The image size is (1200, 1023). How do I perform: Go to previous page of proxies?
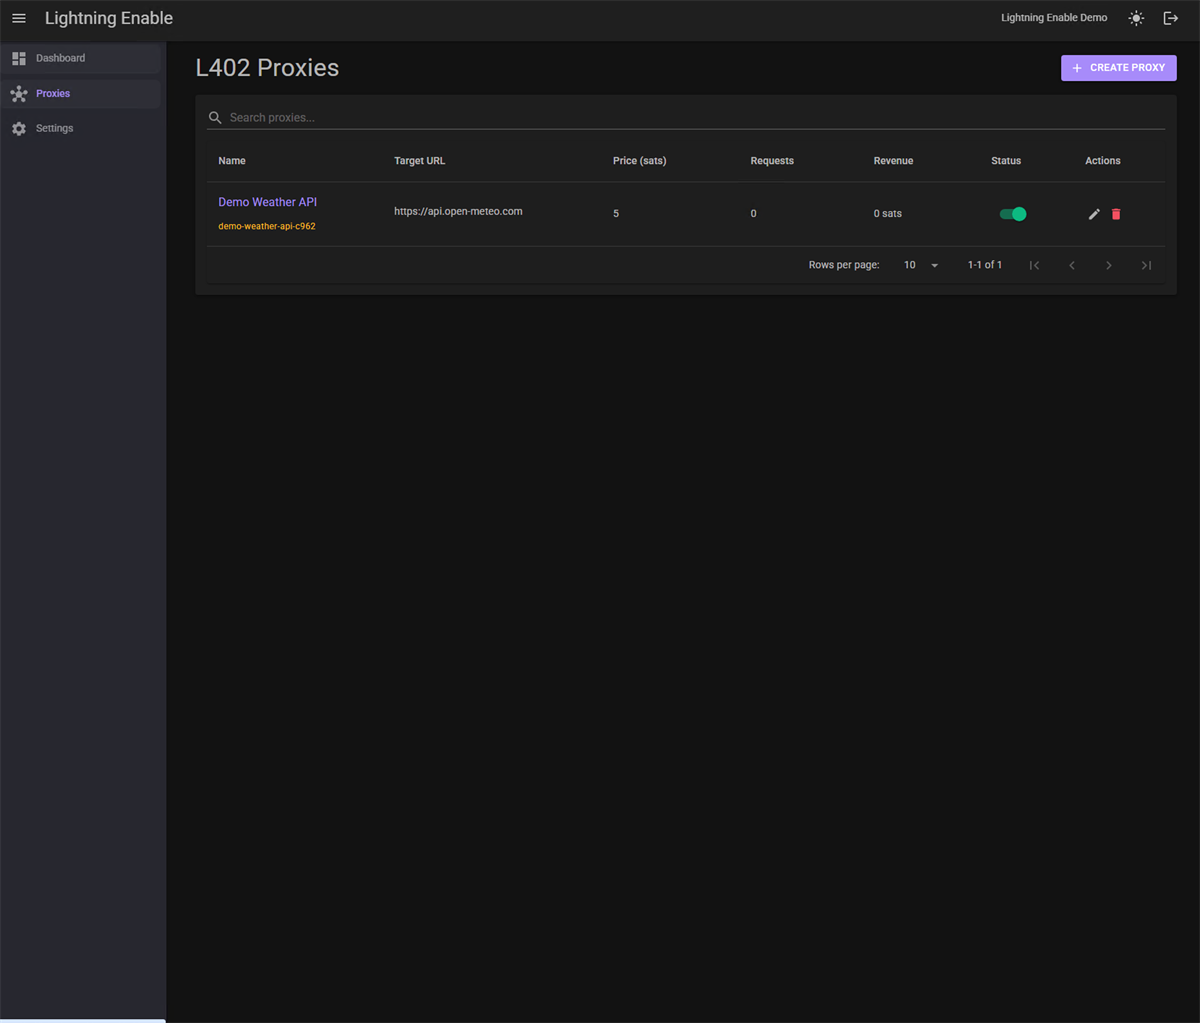(x=1072, y=265)
